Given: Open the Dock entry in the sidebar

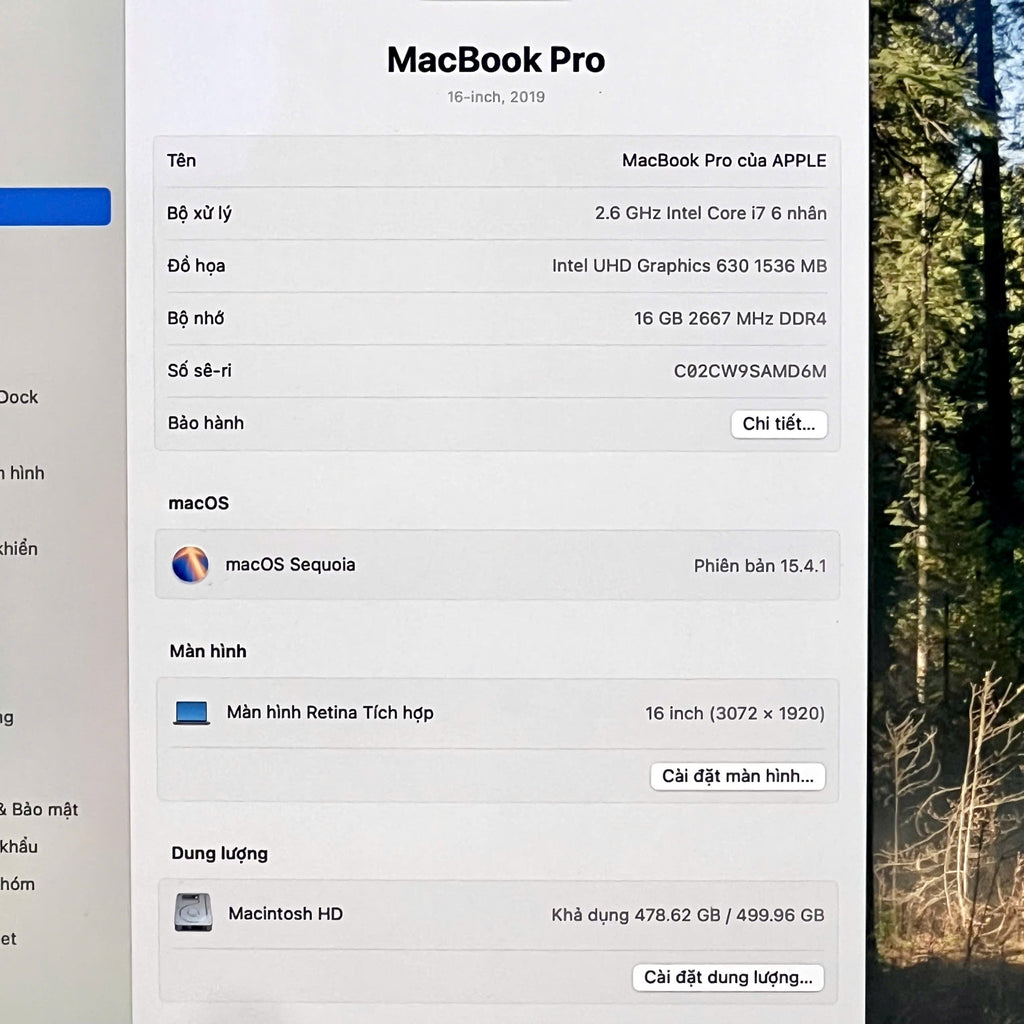Looking at the screenshot, I should tap(18, 397).
